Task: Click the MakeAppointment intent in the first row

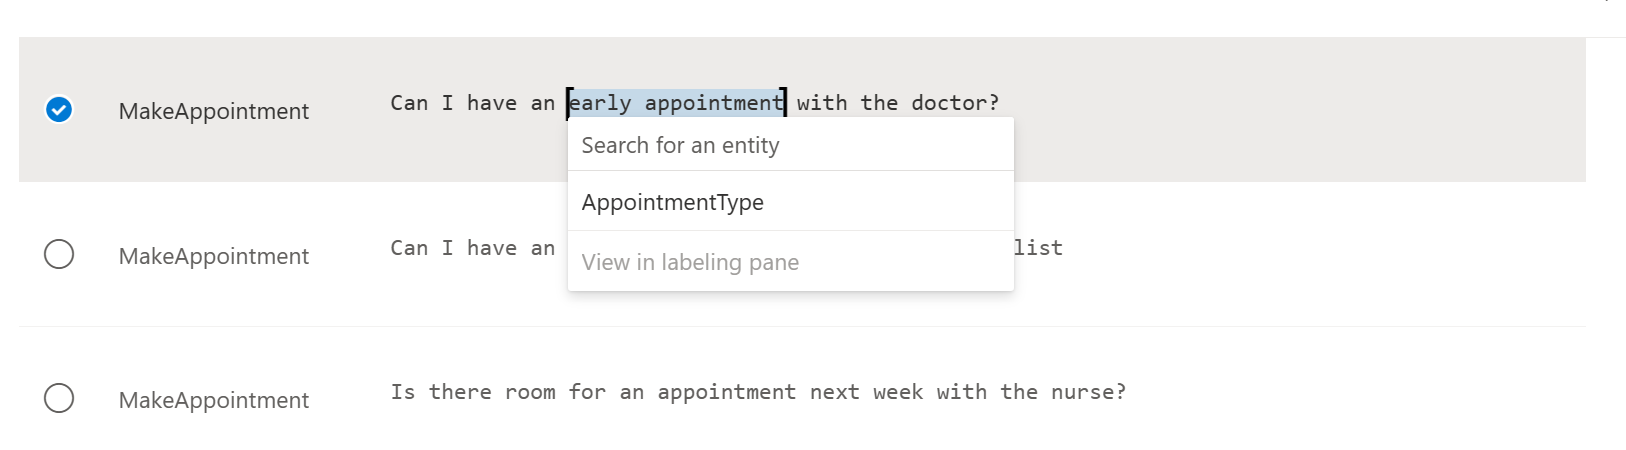Action: (214, 111)
